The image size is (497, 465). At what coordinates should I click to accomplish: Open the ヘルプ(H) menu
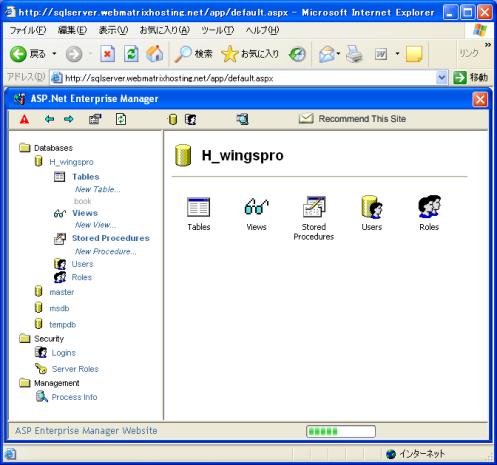pyautogui.click(x=262, y=30)
